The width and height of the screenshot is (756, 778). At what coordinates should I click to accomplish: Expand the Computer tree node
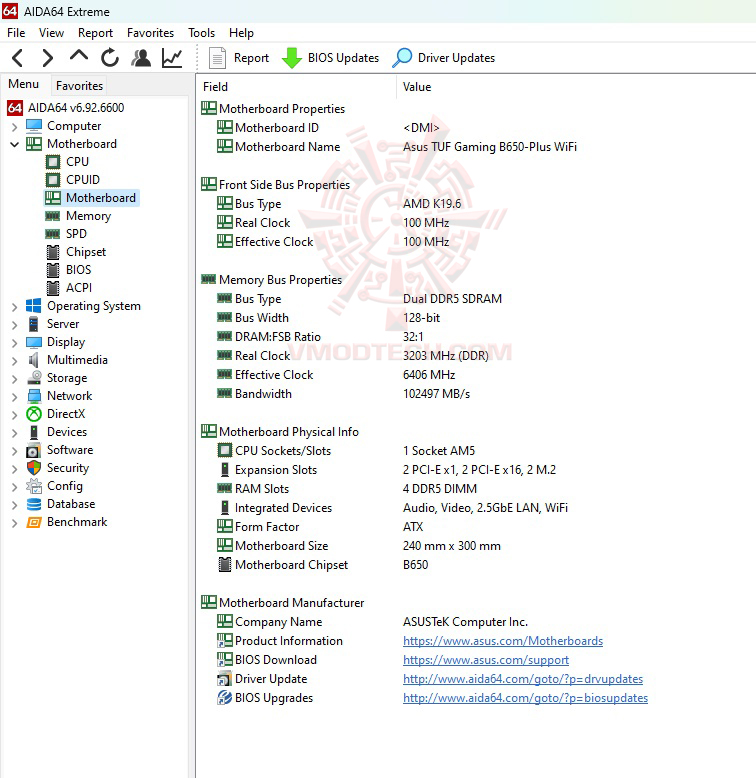point(14,127)
